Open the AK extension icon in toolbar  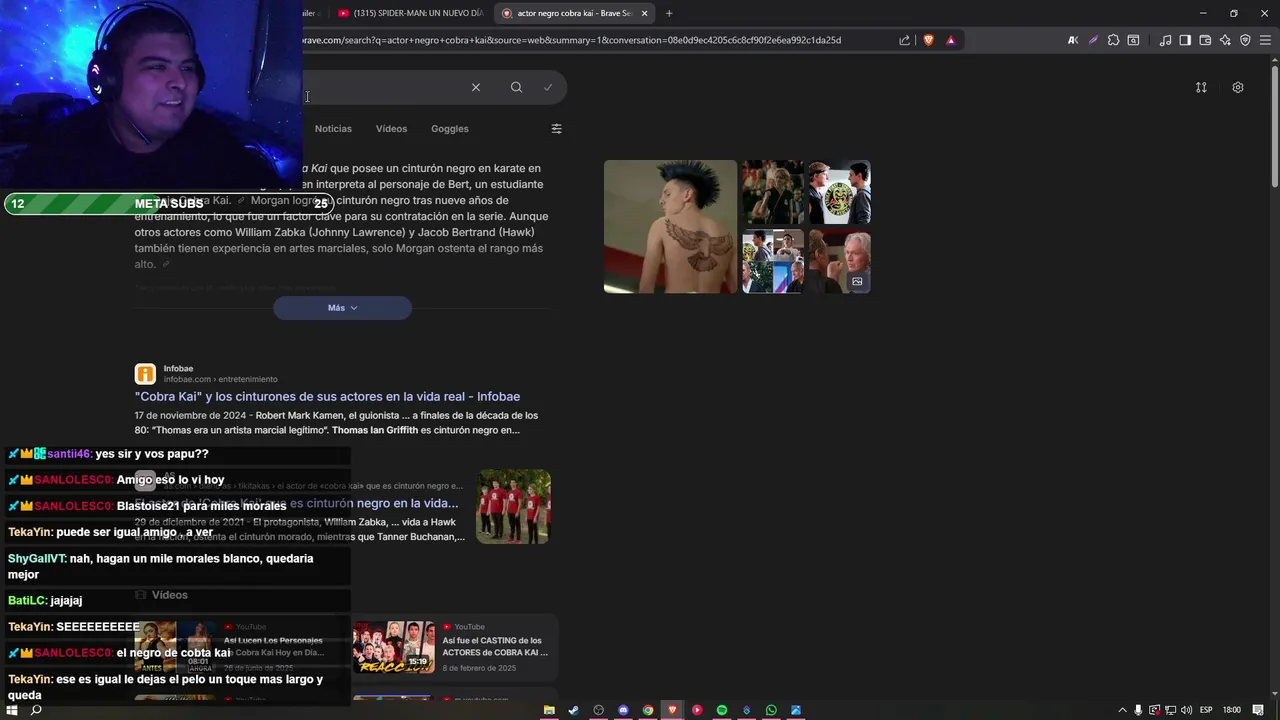[x=1073, y=40]
